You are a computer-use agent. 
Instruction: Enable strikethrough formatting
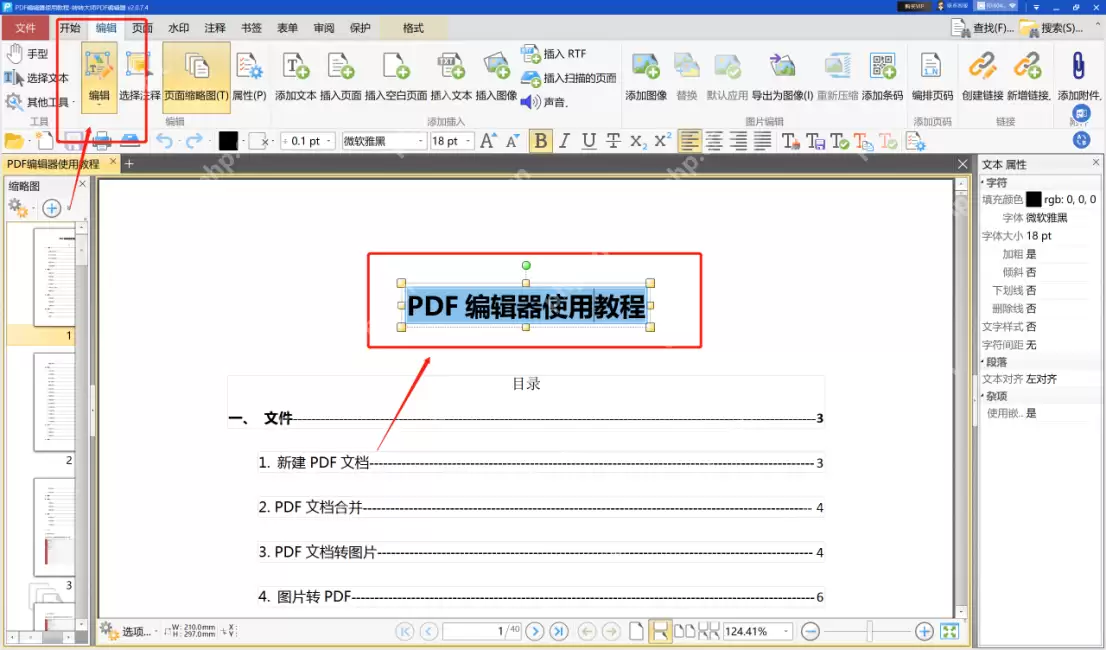[615, 141]
